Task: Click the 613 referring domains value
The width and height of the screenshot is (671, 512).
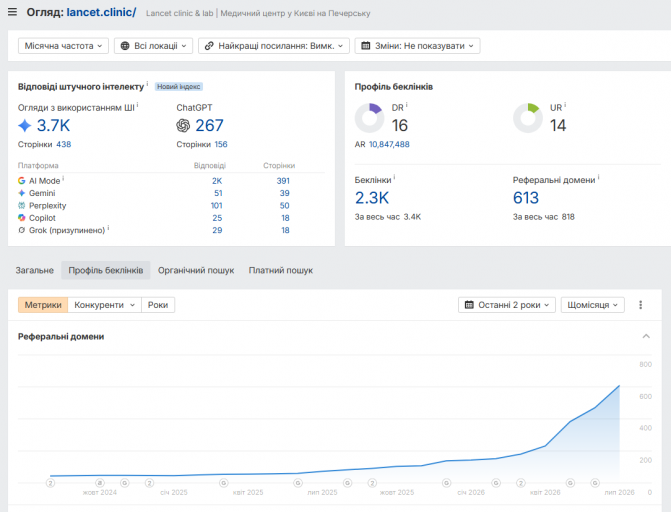Action: pyautogui.click(x=526, y=198)
